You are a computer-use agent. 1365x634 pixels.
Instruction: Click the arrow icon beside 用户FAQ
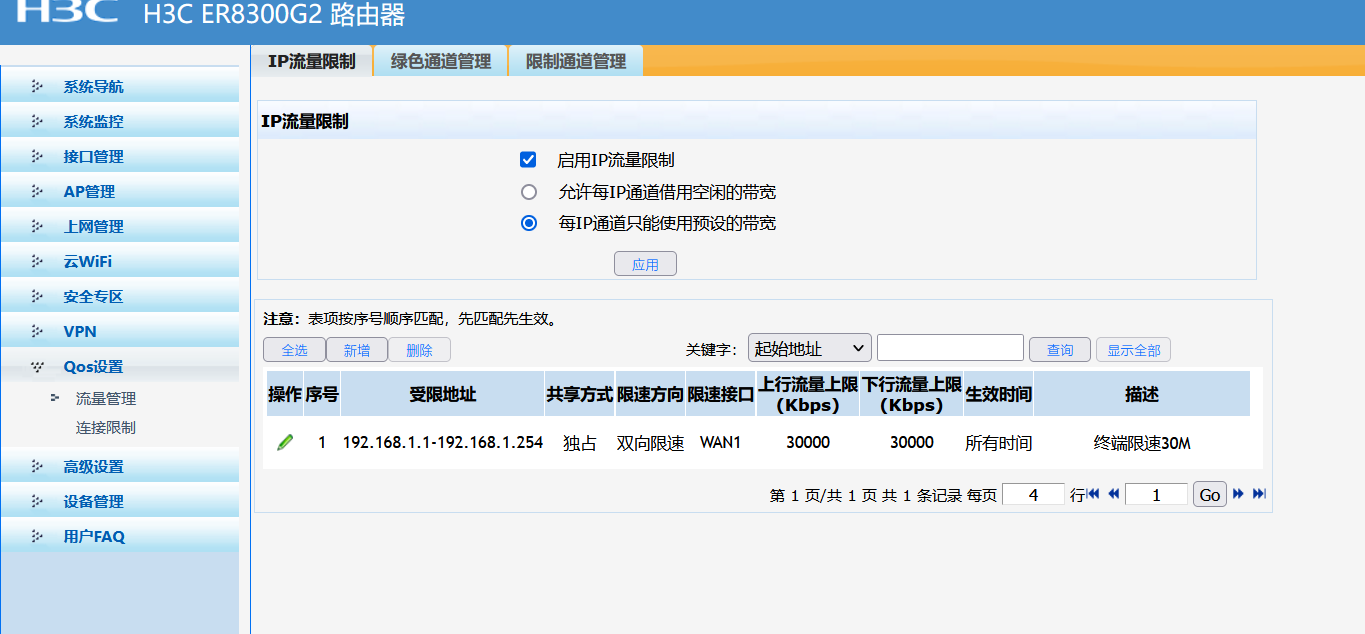(x=38, y=536)
